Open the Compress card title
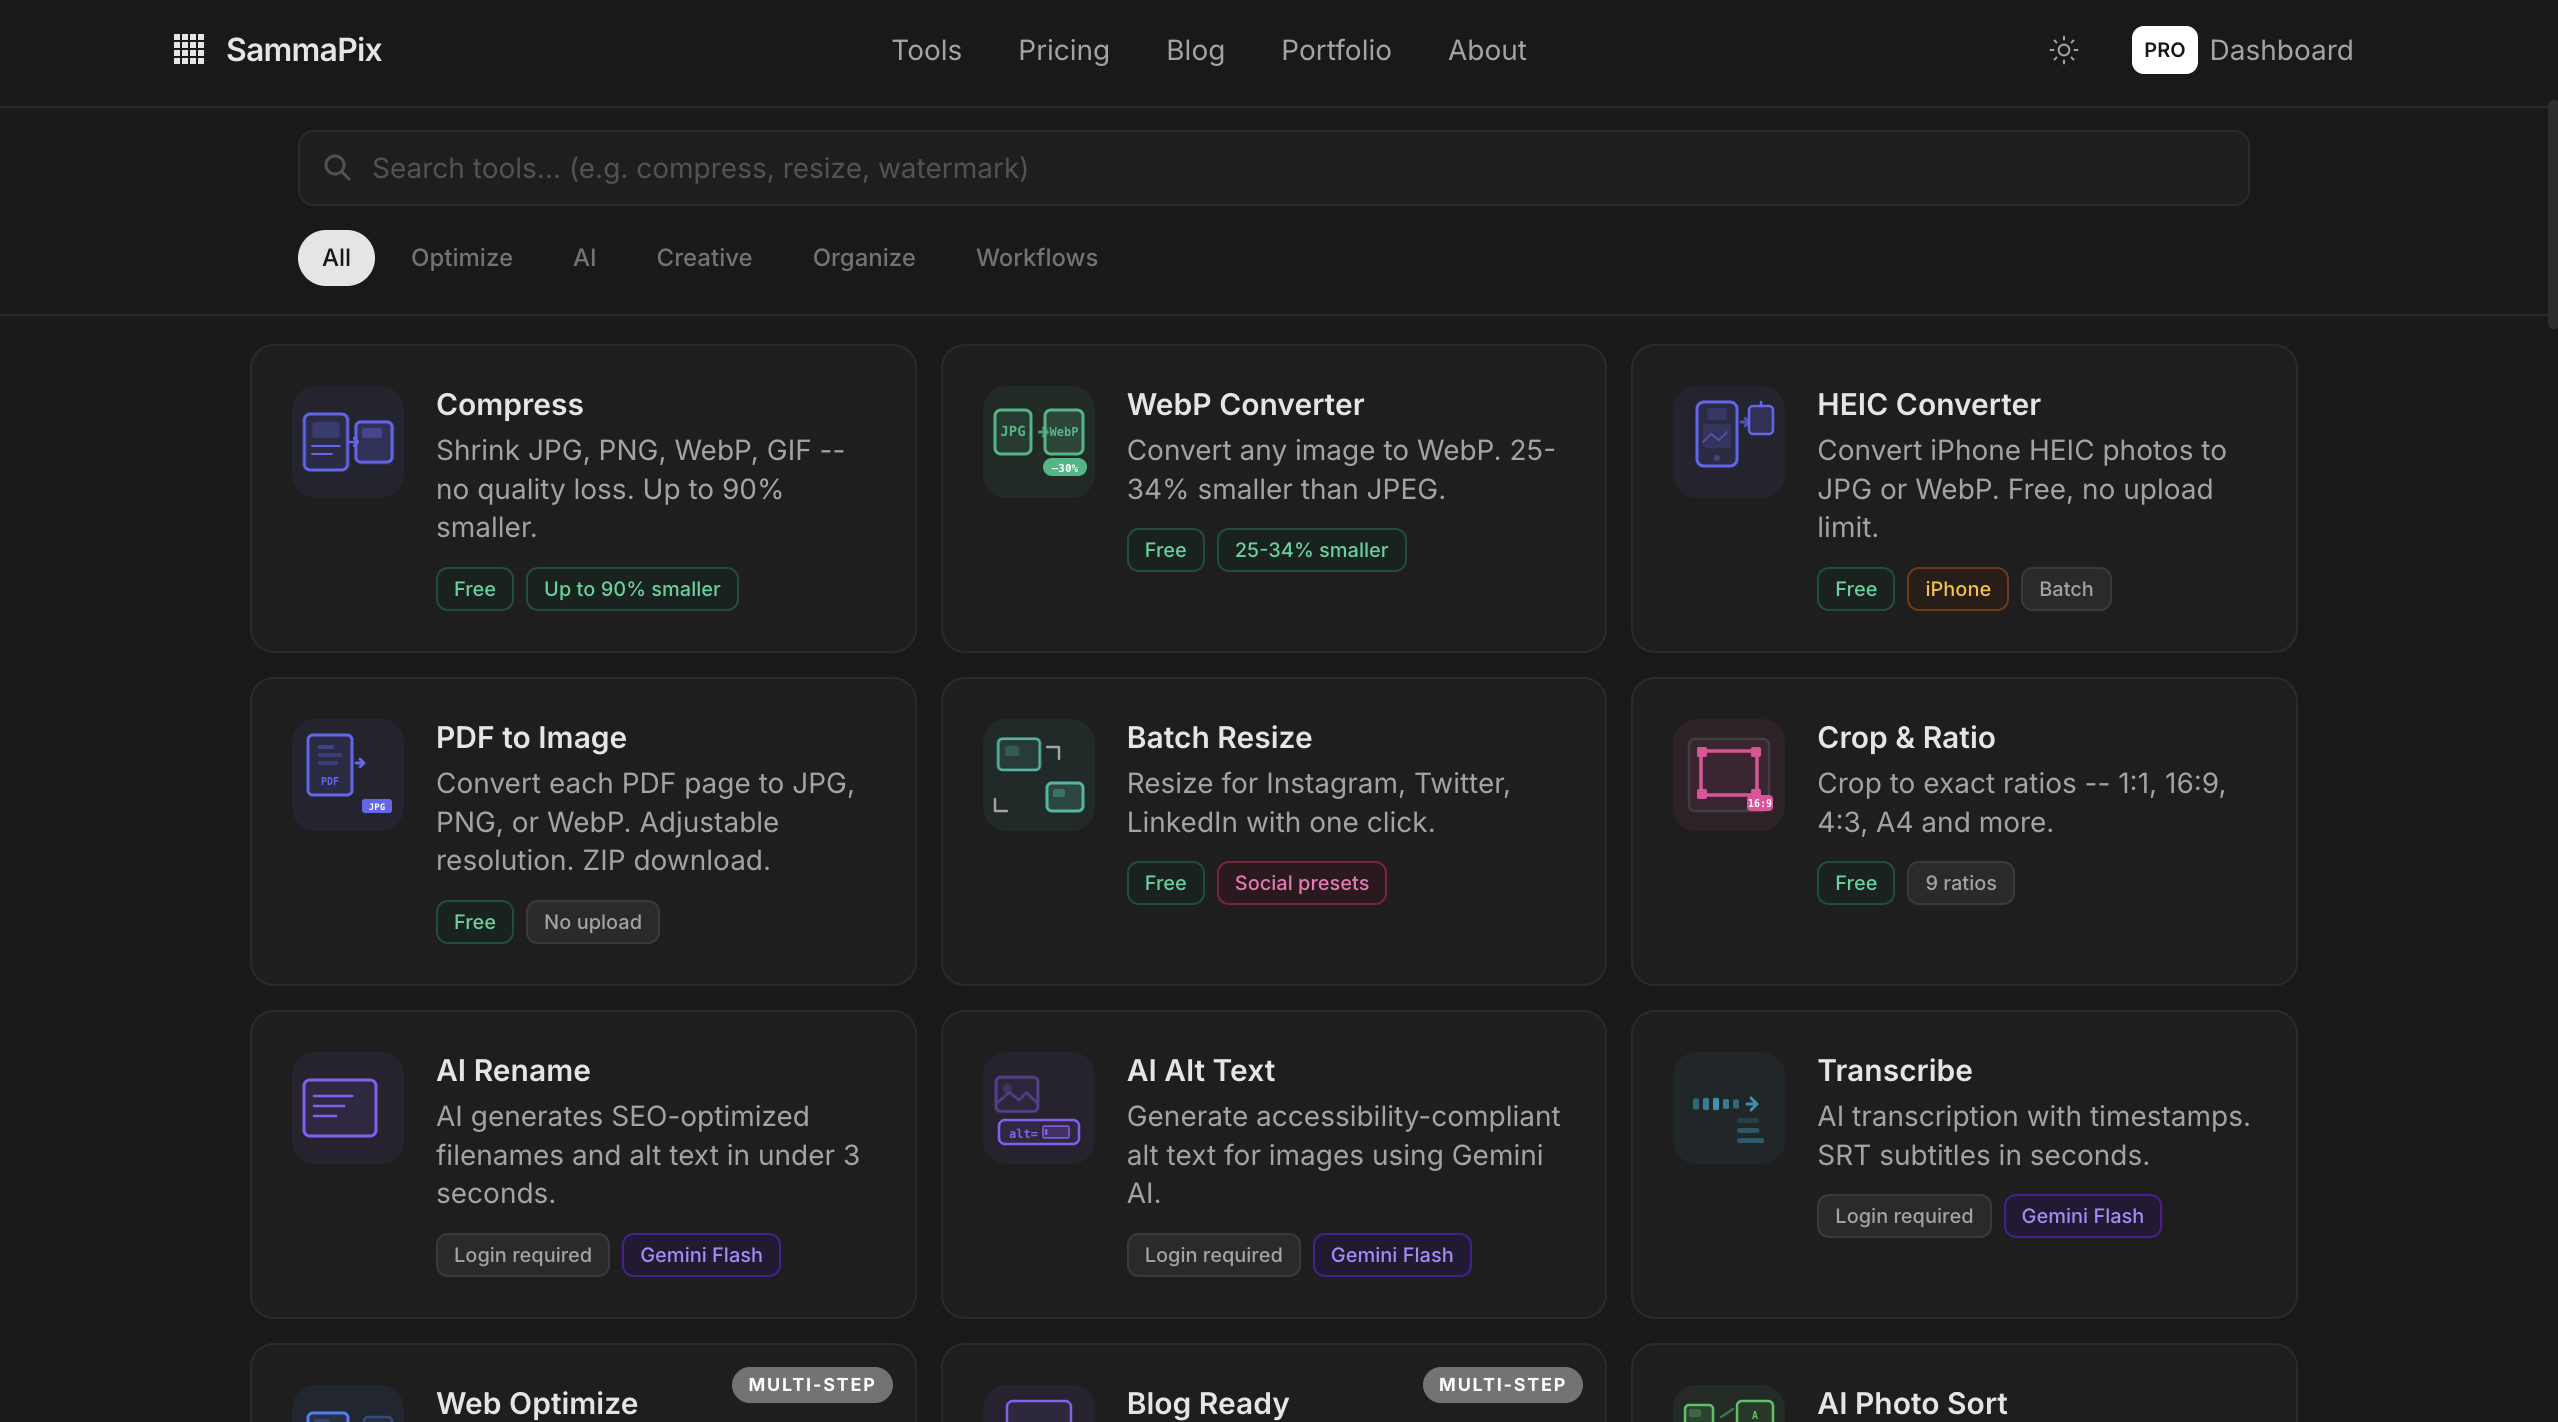The image size is (2558, 1422). [509, 404]
